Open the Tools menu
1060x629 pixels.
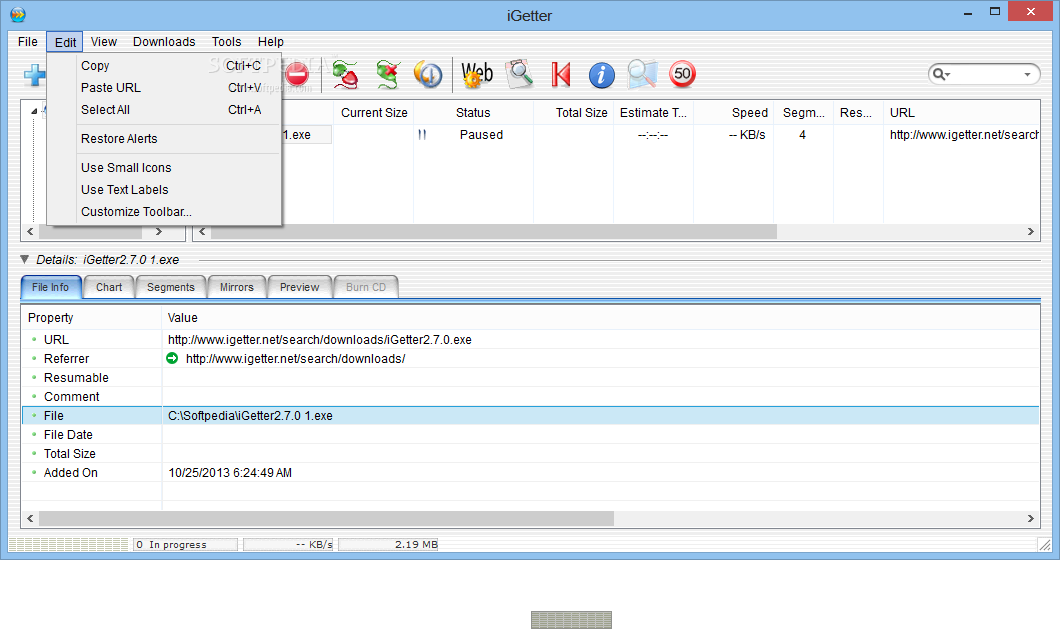(x=226, y=42)
